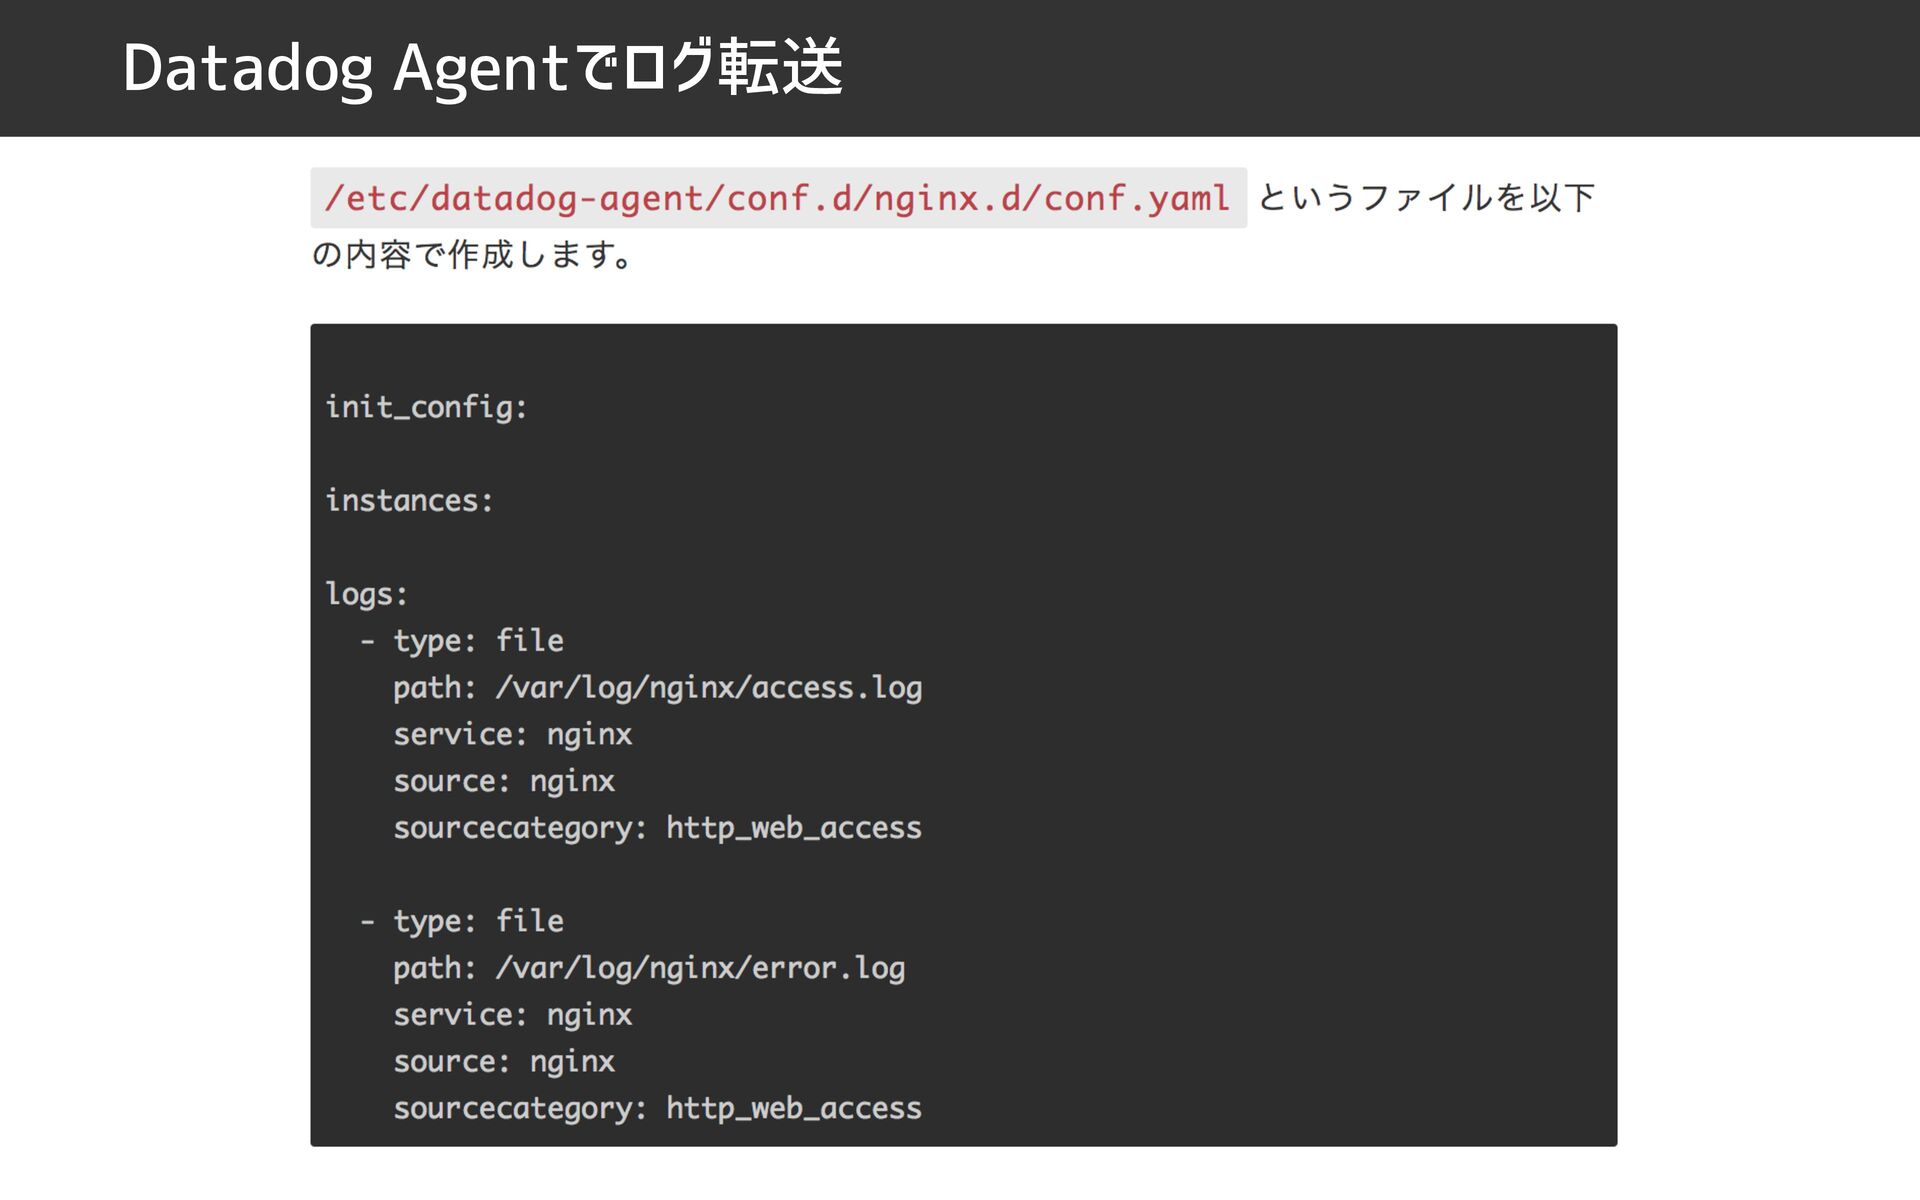Click the error.log path line

[649, 967]
